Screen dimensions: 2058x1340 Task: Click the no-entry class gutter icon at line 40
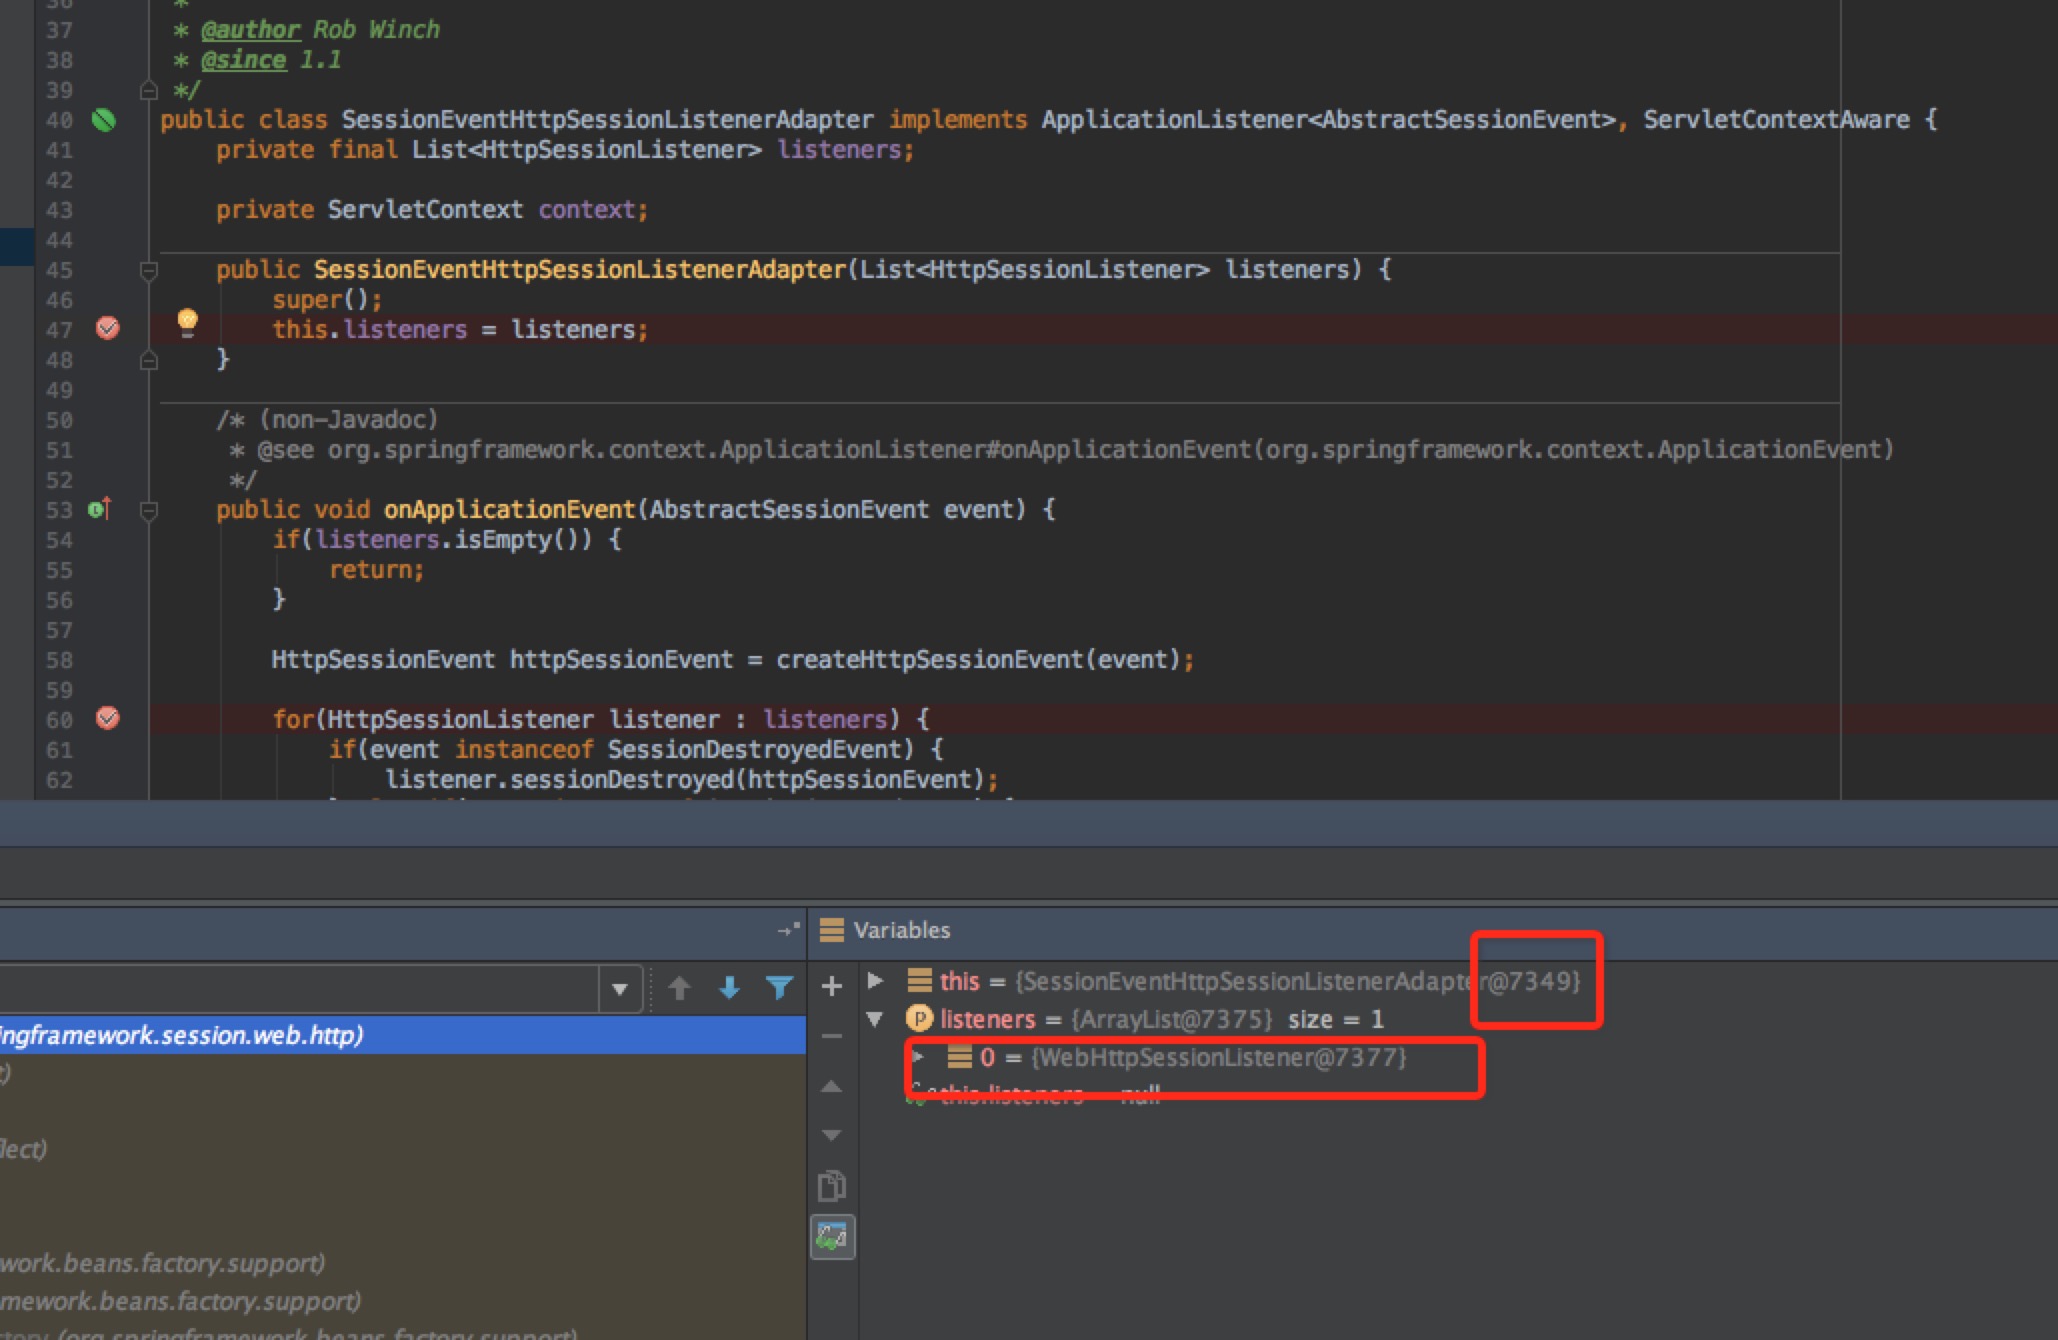point(103,120)
